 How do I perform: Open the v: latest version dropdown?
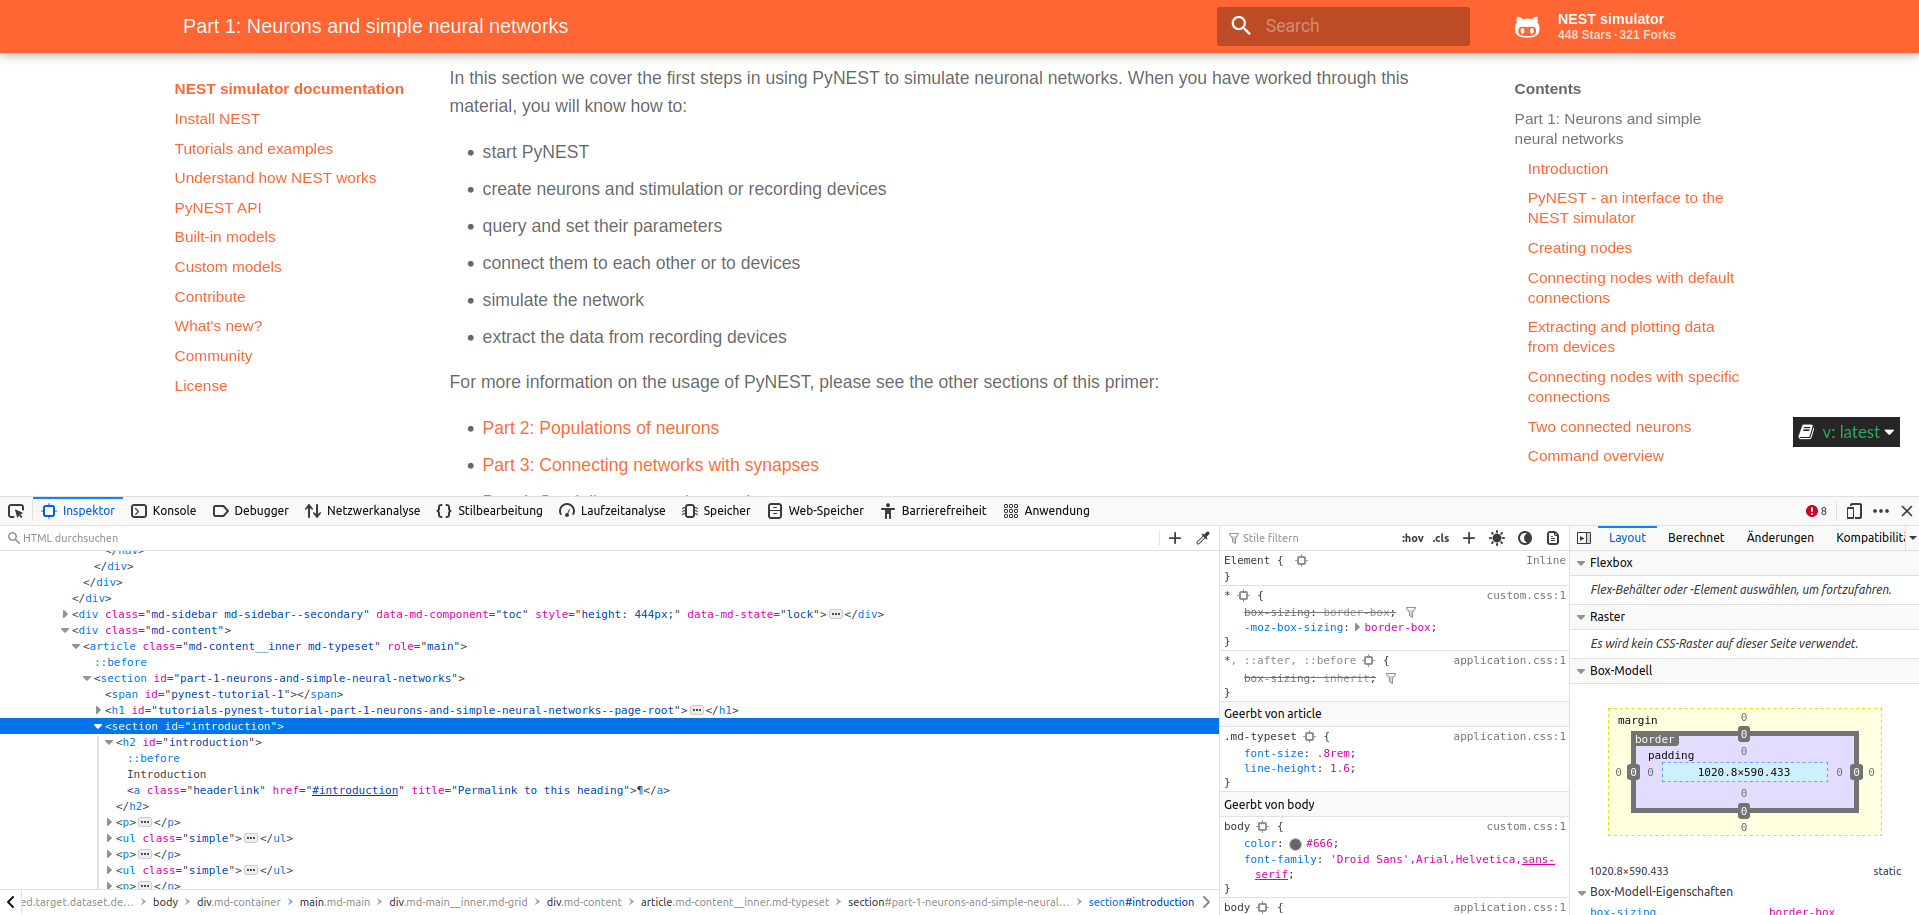tap(1845, 432)
